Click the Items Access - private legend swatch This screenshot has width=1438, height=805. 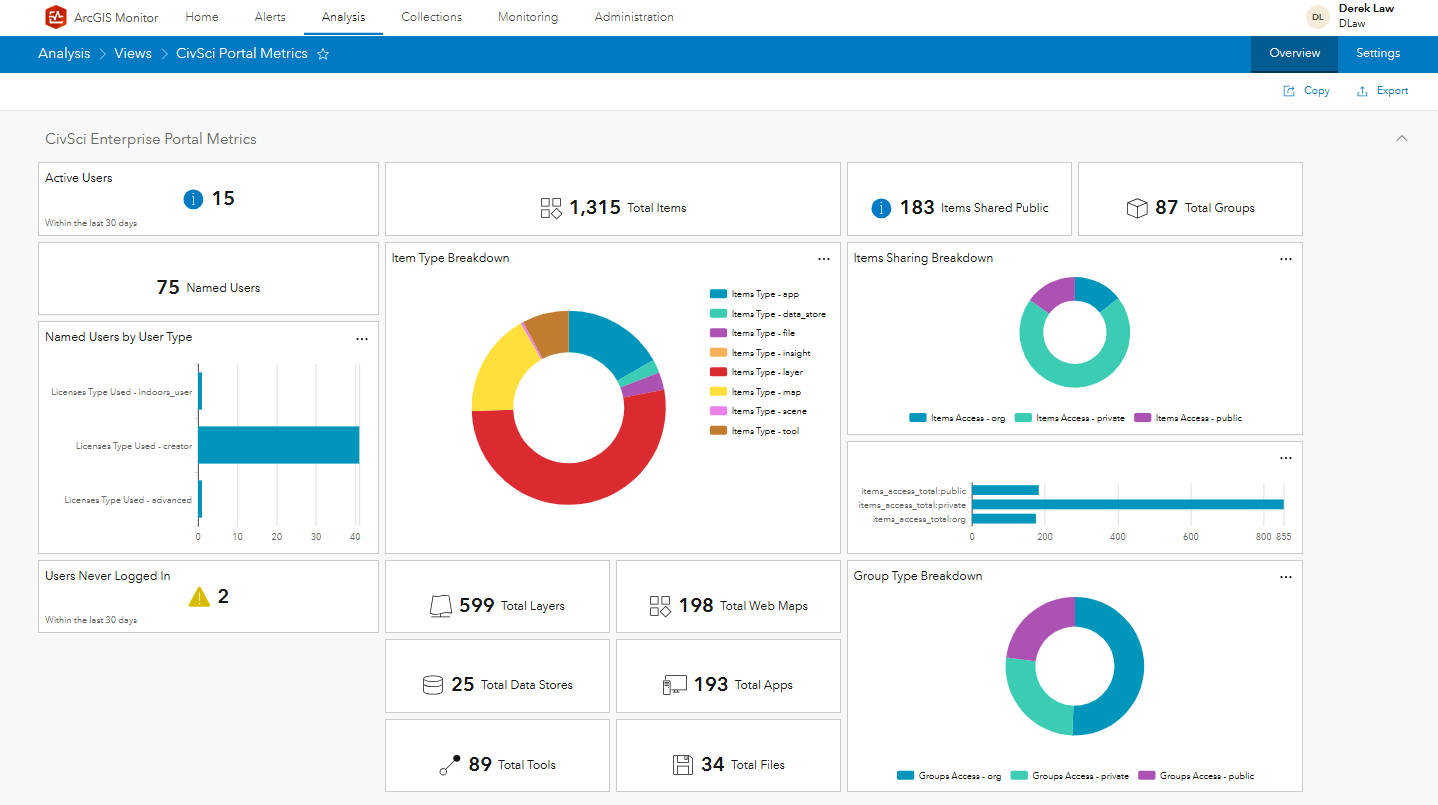click(1023, 418)
